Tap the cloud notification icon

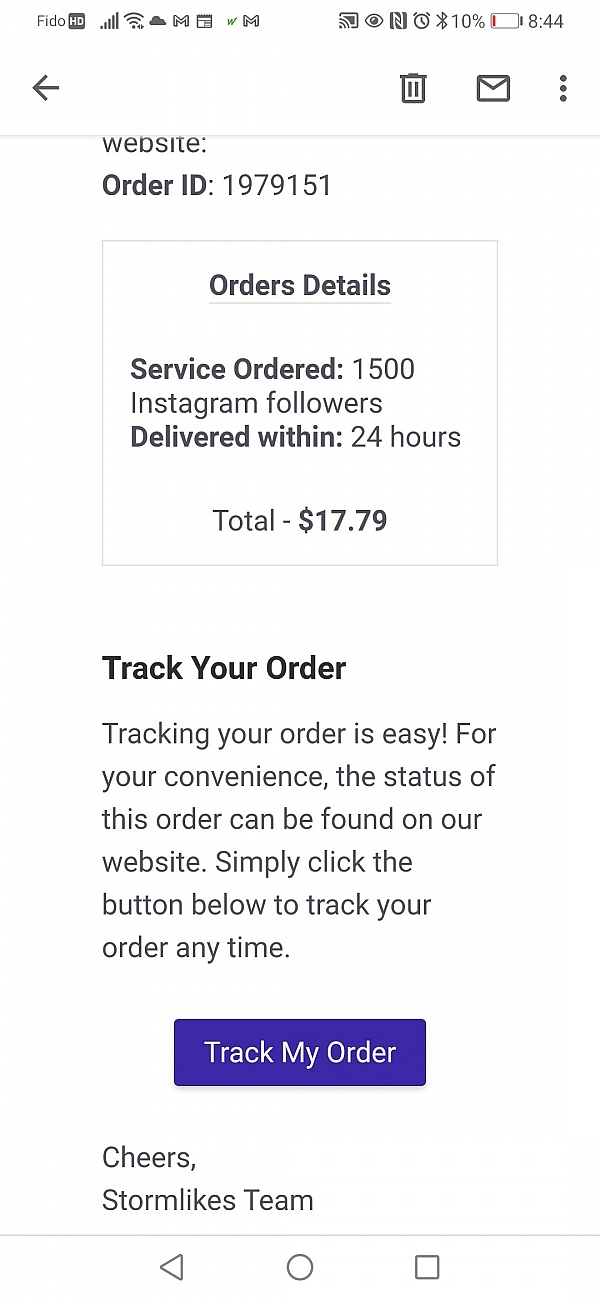tap(158, 21)
